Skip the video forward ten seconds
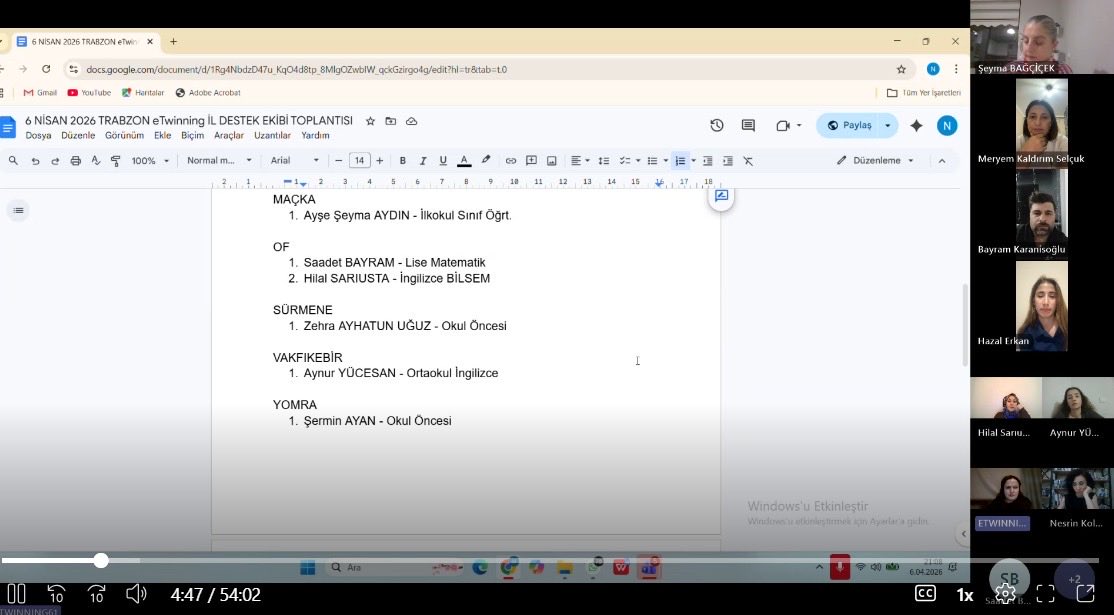The width and height of the screenshot is (1114, 615). coord(96,594)
